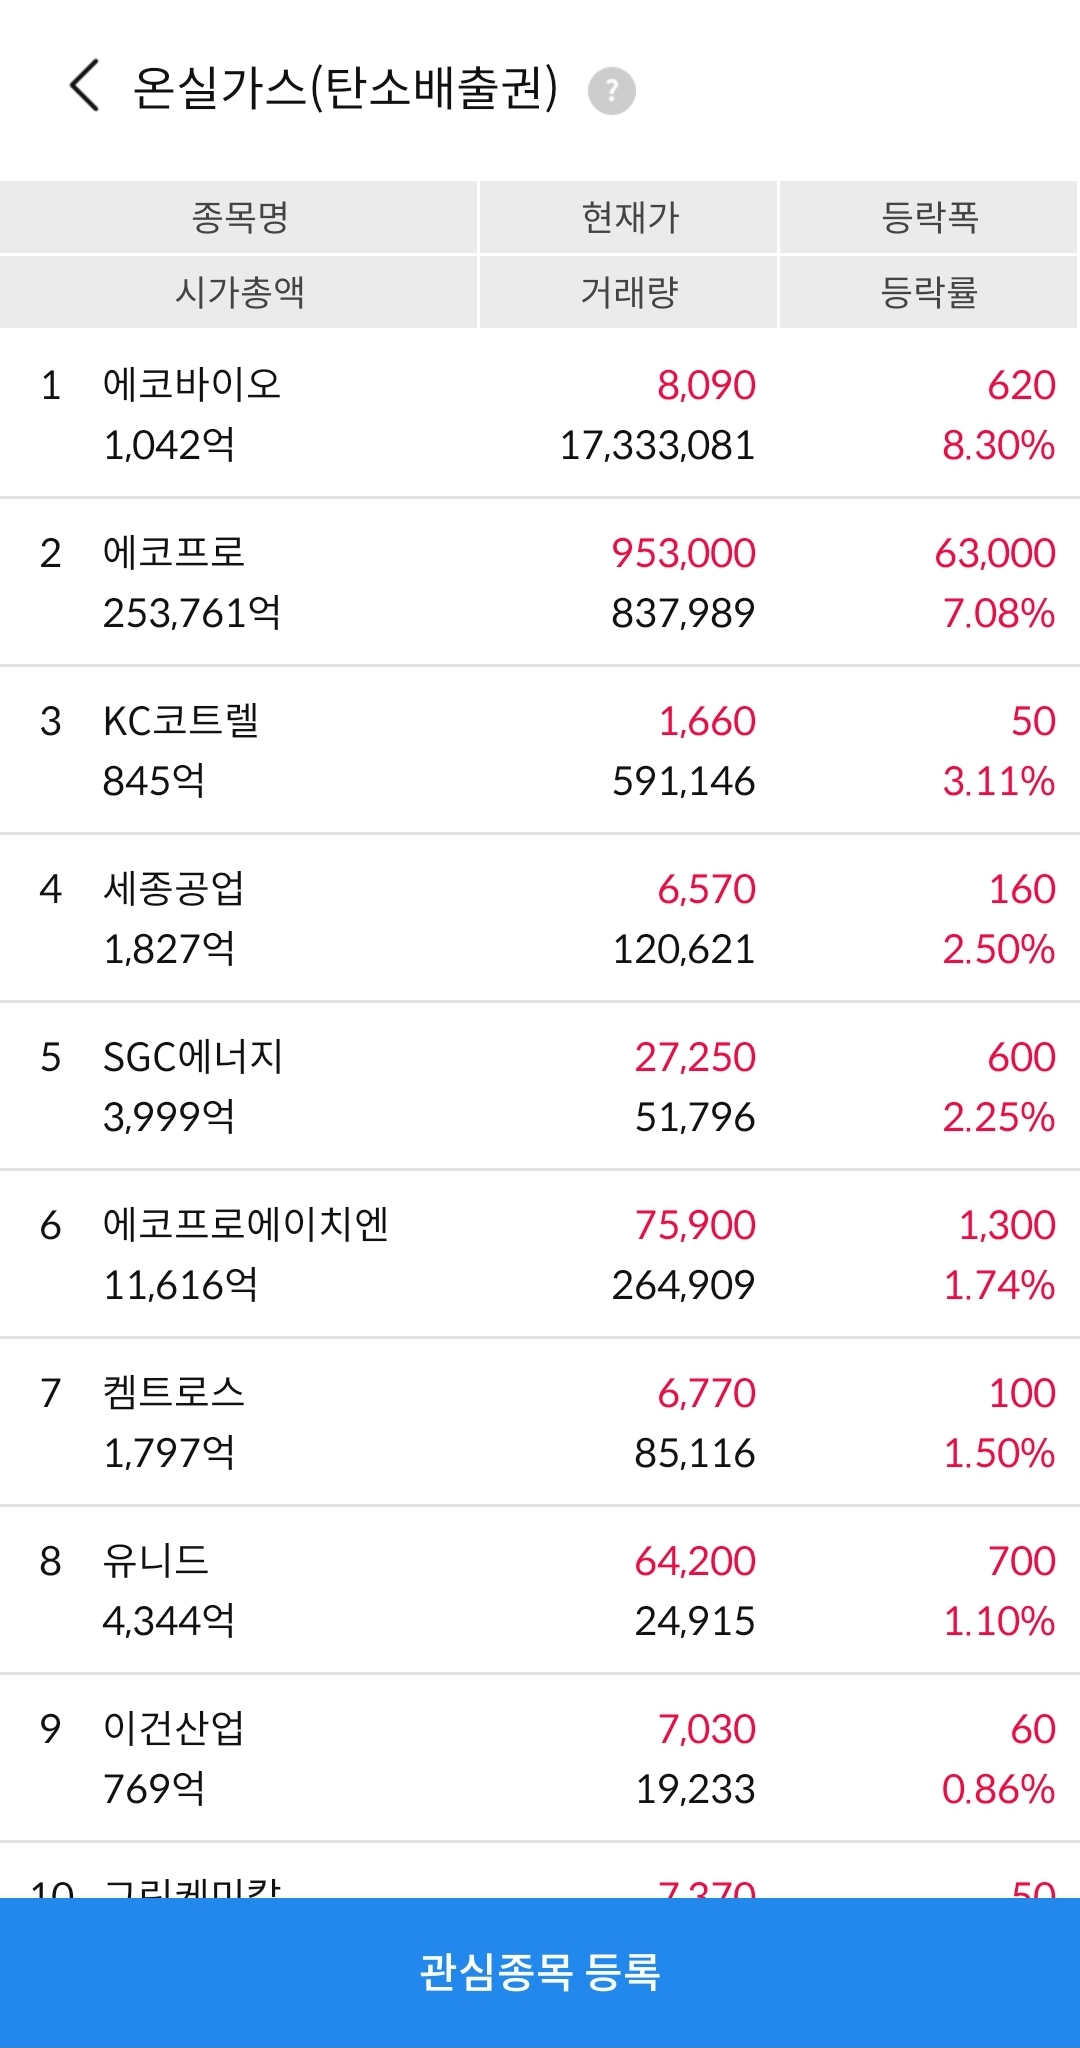Sort by 등락률 column header
Image resolution: width=1080 pixels, height=2048 pixels.
click(x=929, y=292)
